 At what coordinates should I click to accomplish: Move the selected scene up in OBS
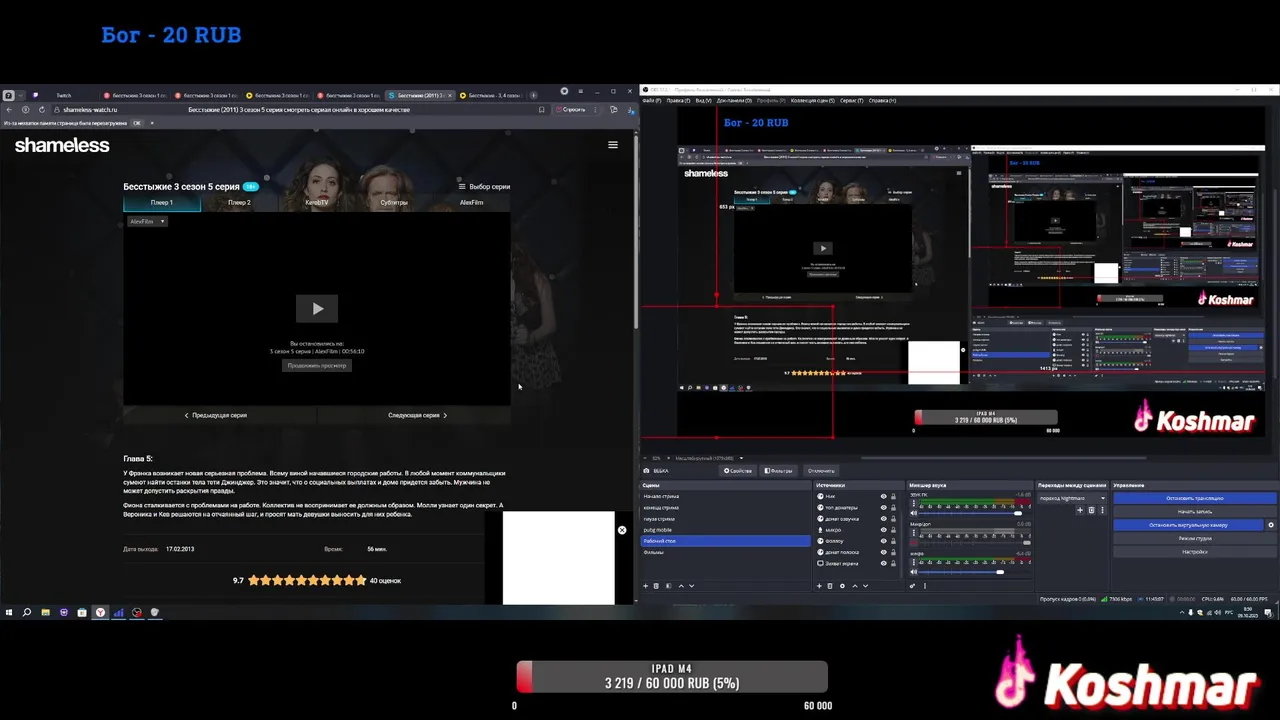pos(681,586)
